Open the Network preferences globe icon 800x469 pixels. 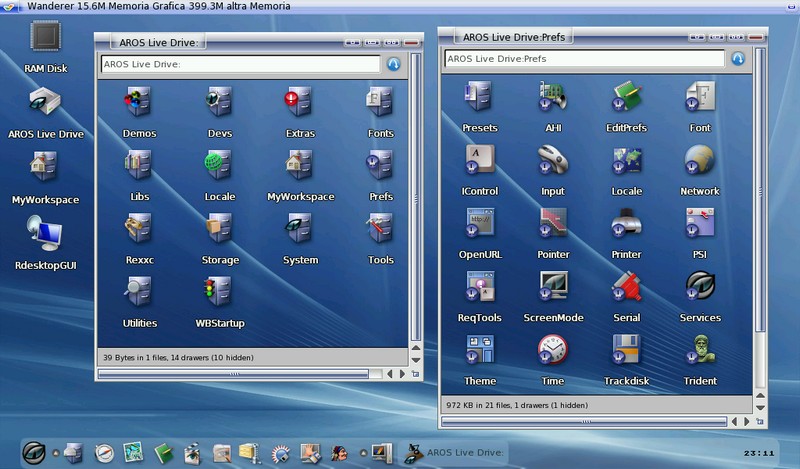(700, 159)
